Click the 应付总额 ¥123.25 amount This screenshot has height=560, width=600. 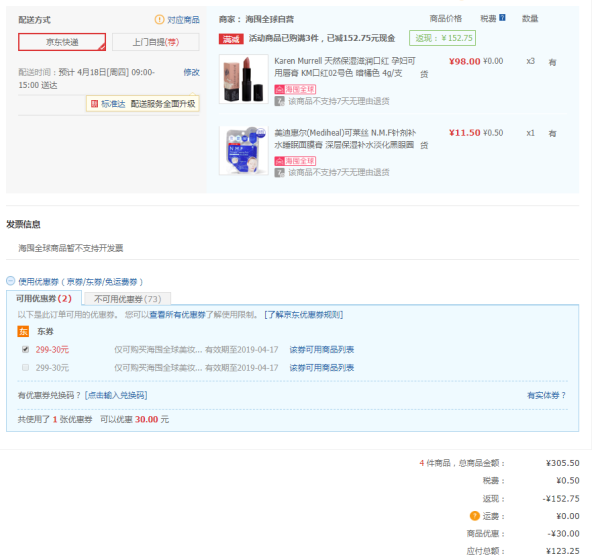point(562,551)
